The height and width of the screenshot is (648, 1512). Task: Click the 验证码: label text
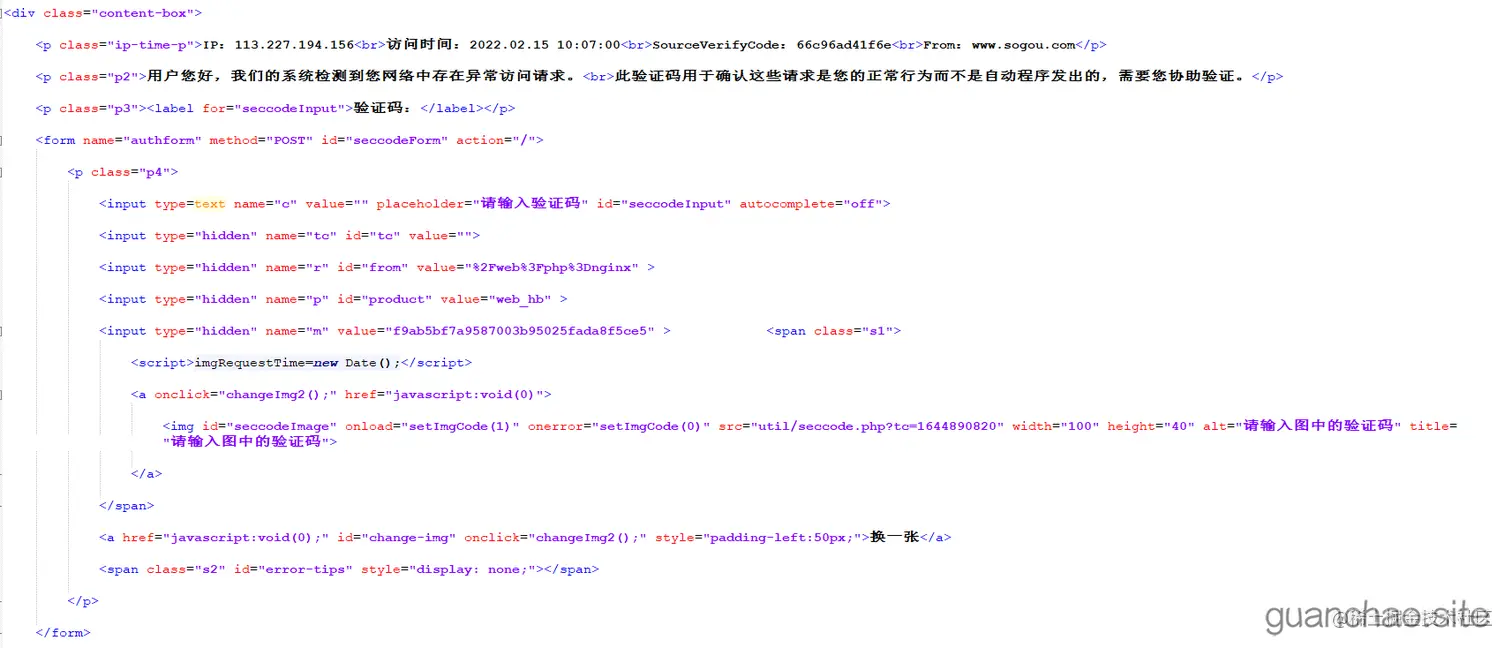click(386, 109)
